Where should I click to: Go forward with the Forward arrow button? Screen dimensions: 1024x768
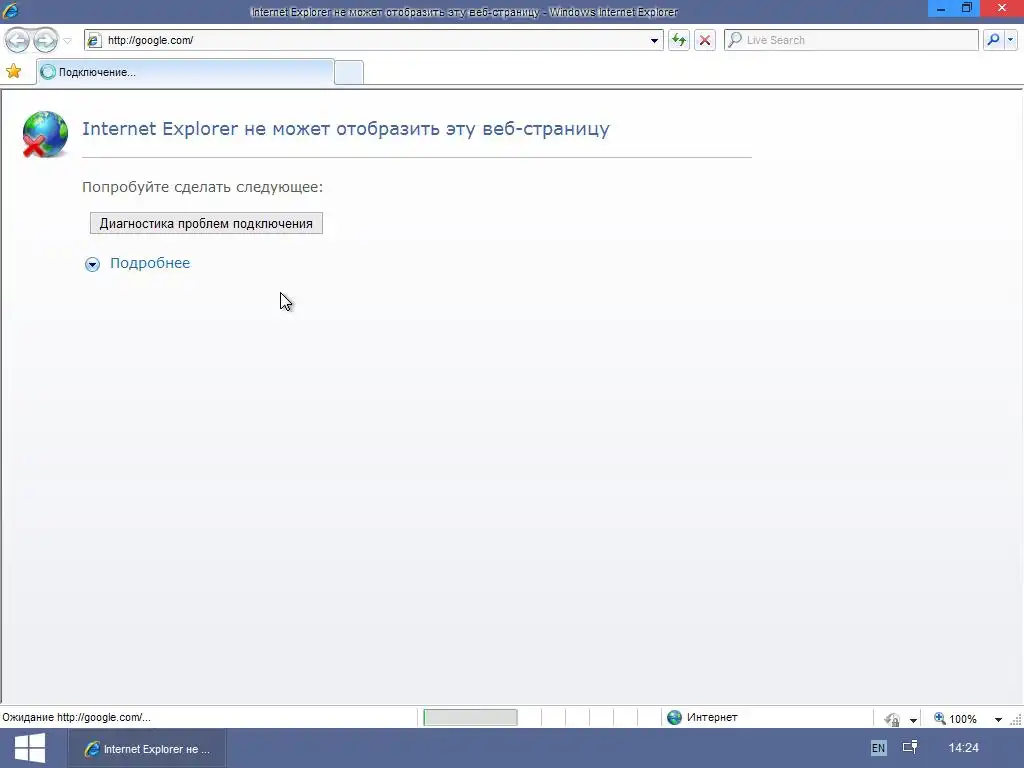point(46,40)
